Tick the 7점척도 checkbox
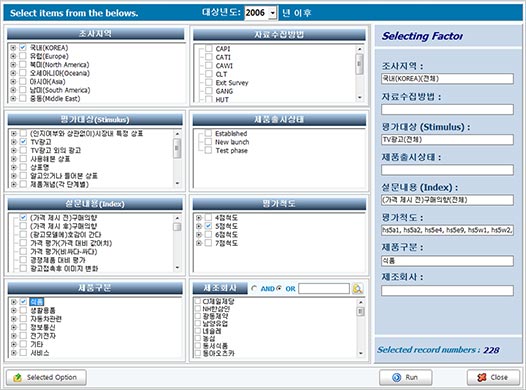 208,243
